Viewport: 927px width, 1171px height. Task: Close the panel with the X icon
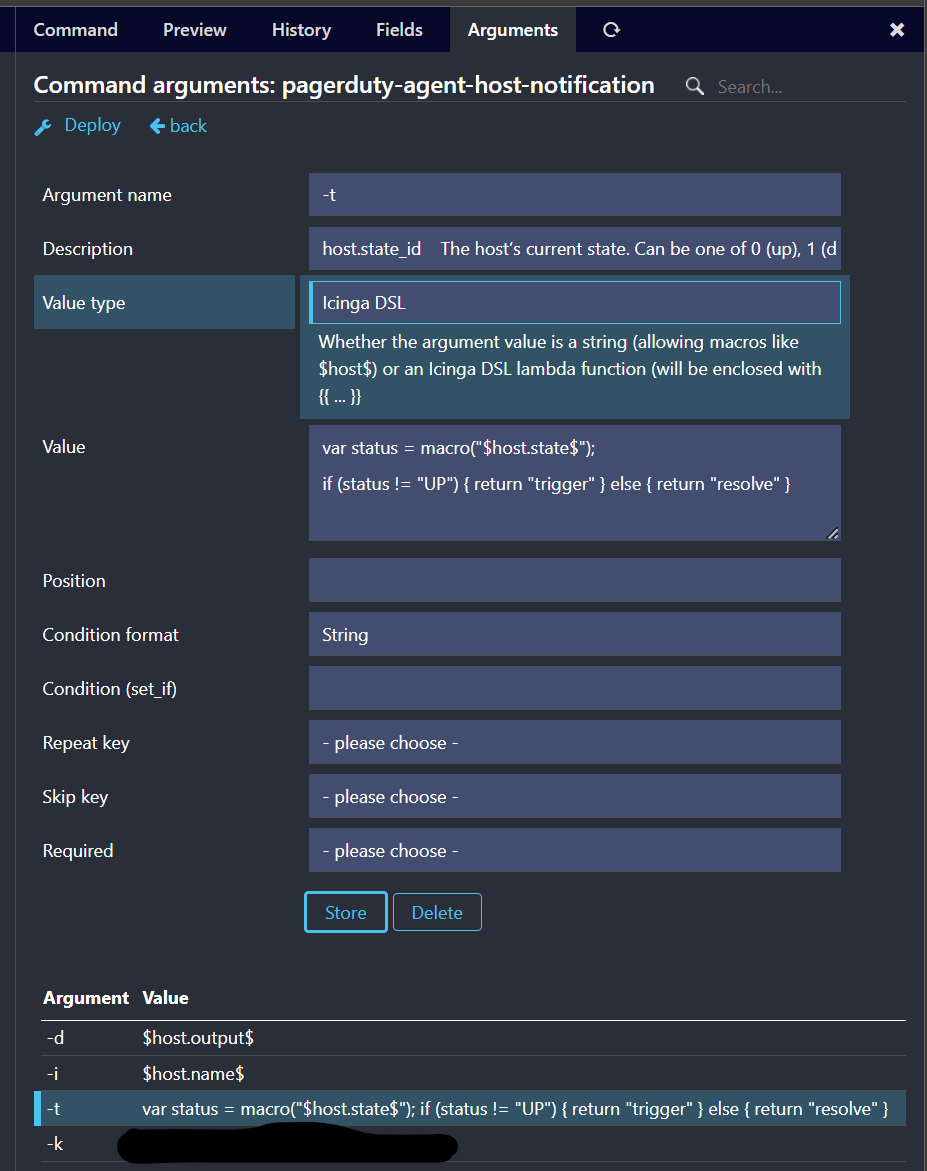897,30
